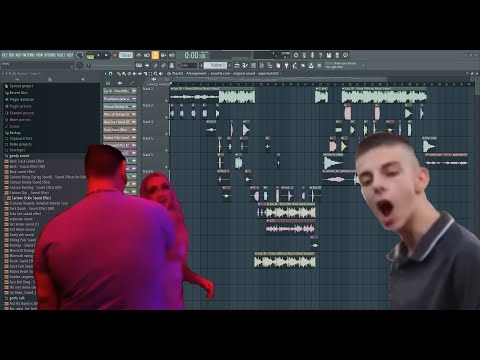This screenshot has width=480, height=360.
Task: Click the view piano roll icon
Action: click(245, 65)
